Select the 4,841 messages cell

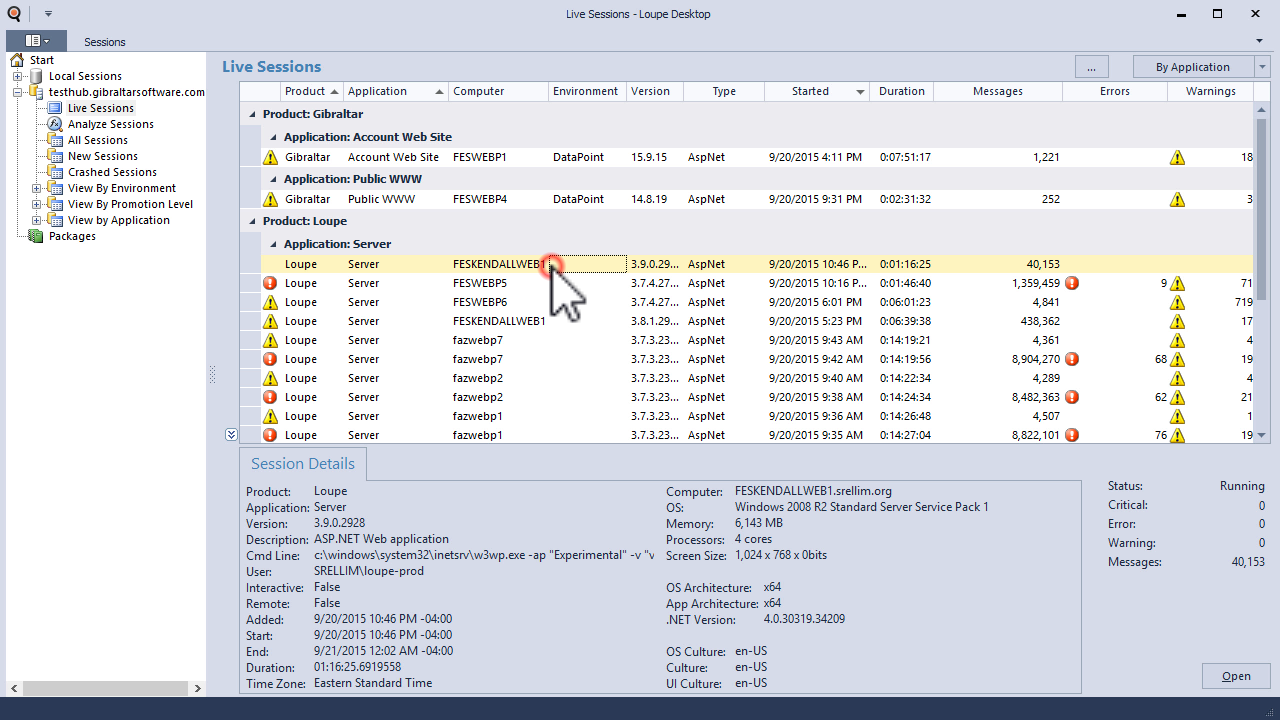pos(997,302)
